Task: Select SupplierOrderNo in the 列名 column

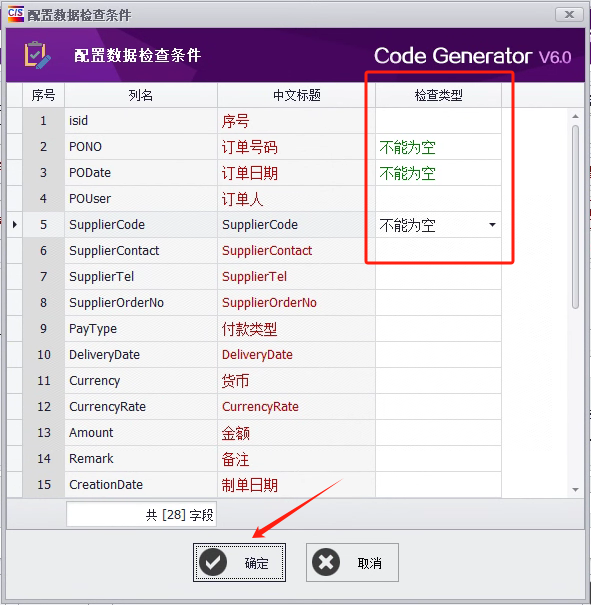Action: [x=141, y=302]
